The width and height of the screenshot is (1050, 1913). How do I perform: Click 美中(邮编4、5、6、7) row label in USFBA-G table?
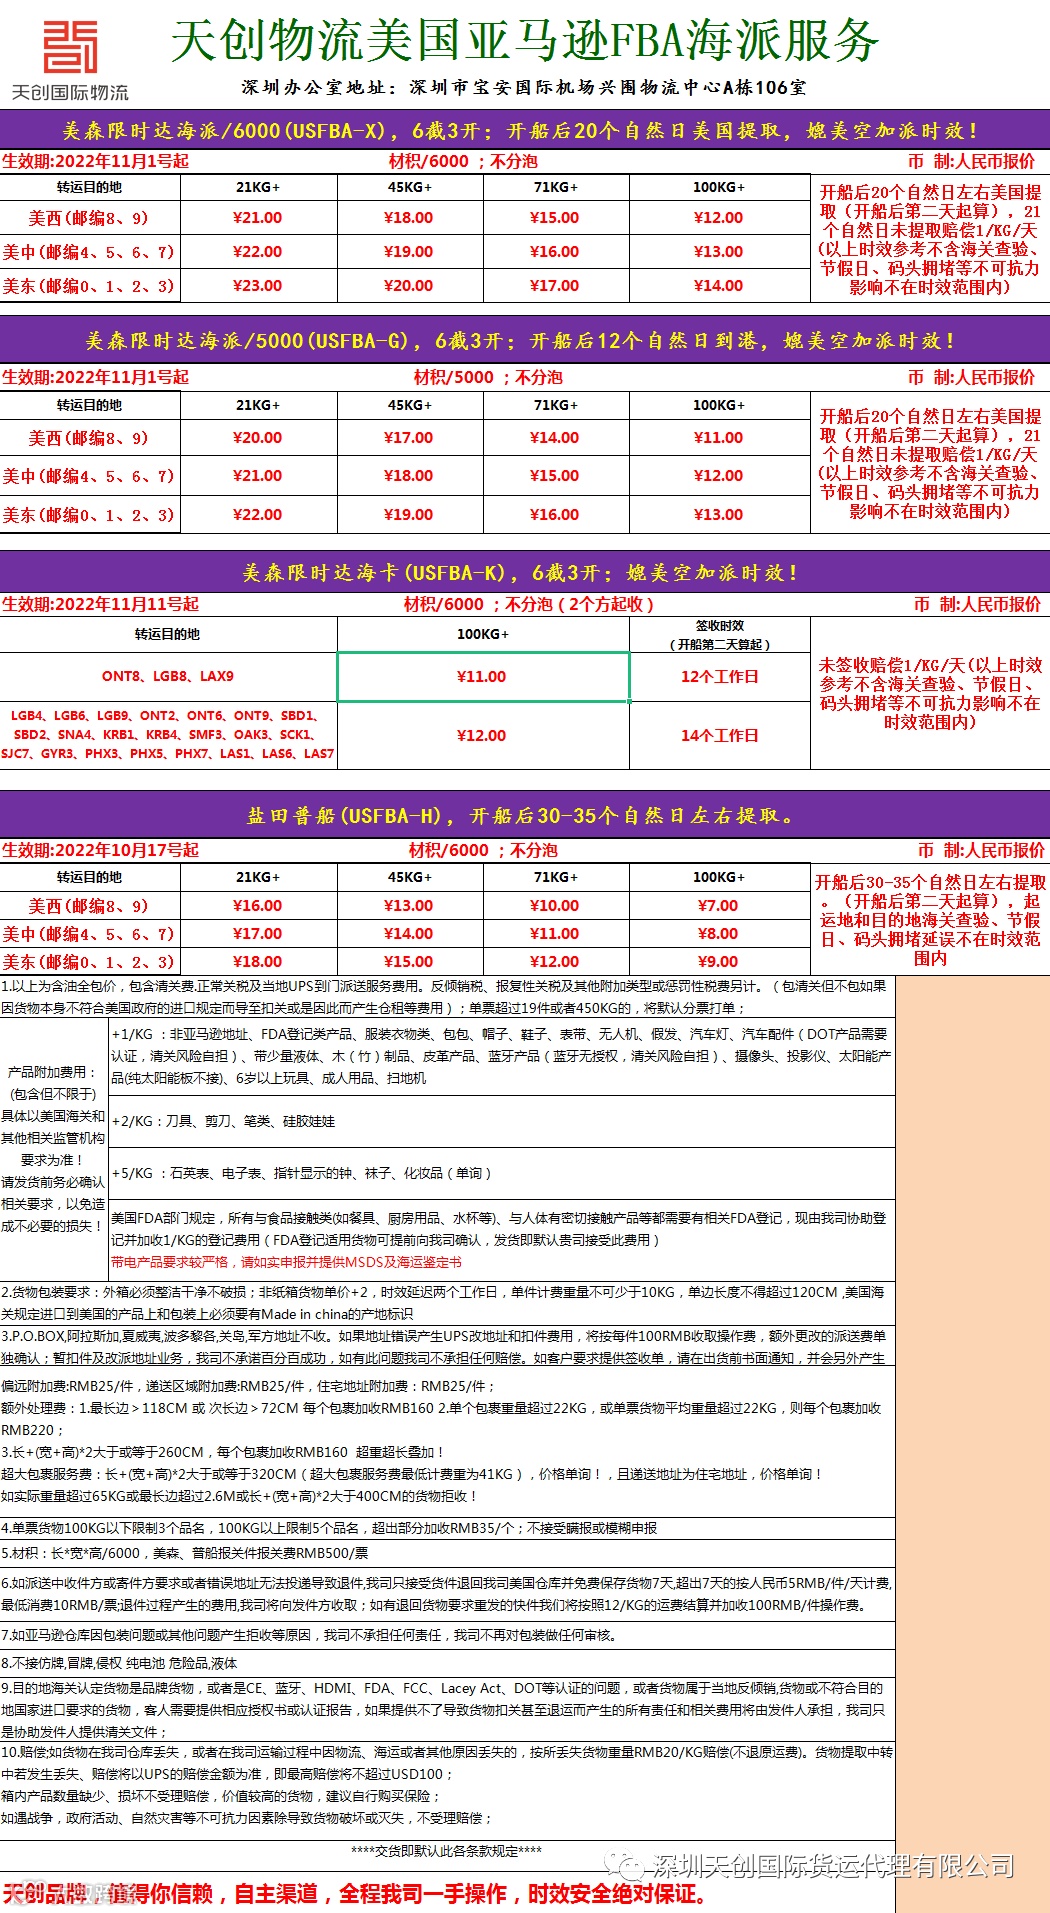(89, 475)
